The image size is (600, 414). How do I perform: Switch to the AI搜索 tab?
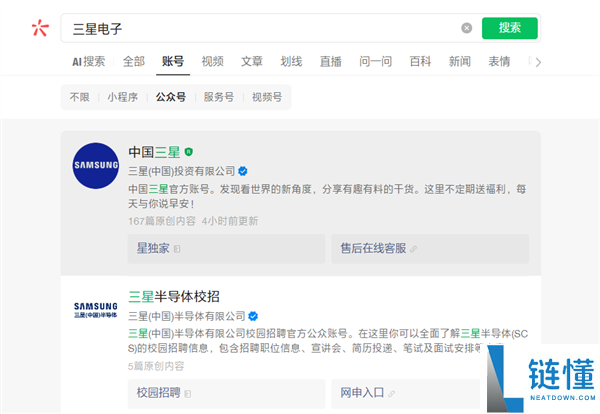[88, 61]
